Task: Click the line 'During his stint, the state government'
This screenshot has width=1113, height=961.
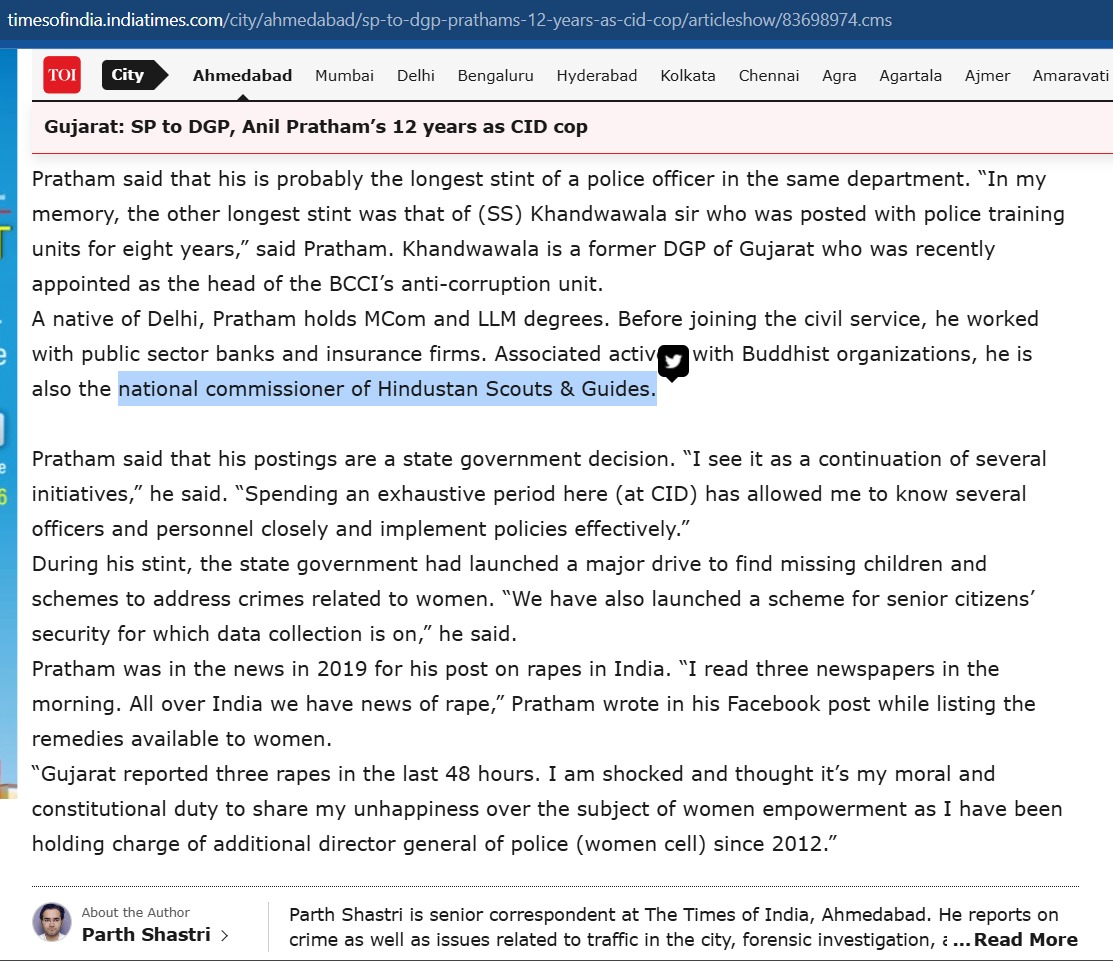Action: (x=225, y=564)
